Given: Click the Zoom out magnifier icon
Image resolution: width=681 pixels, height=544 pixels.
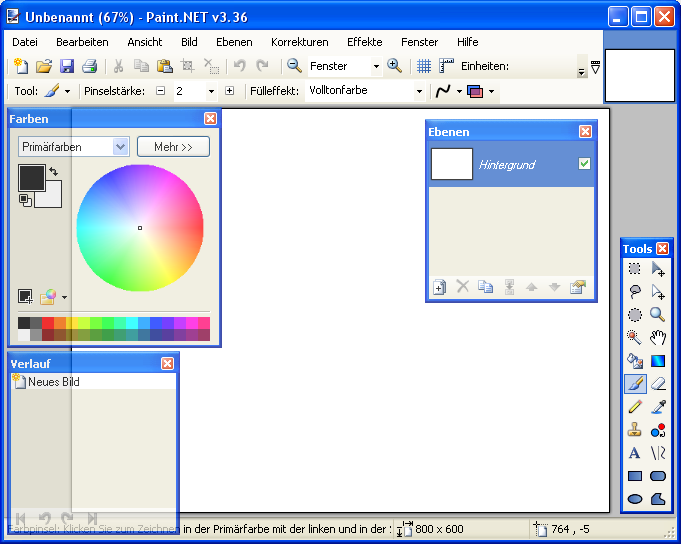Looking at the screenshot, I should [x=294, y=66].
